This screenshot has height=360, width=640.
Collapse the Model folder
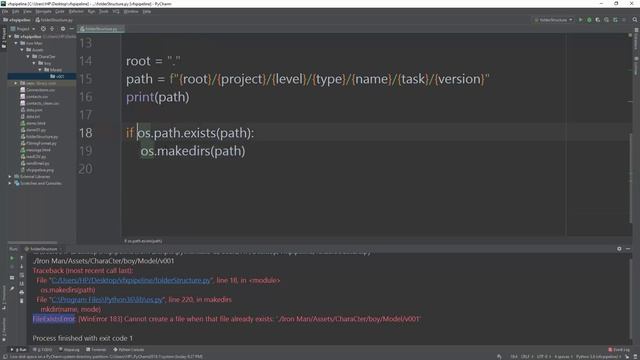coord(40,70)
